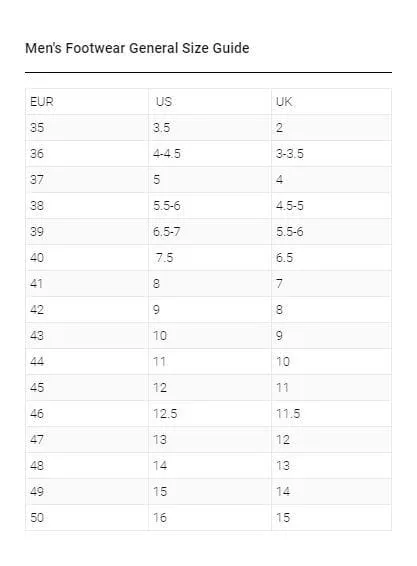Click the EUR 35 cell
Screen dimensions: 417x566
[87, 128]
